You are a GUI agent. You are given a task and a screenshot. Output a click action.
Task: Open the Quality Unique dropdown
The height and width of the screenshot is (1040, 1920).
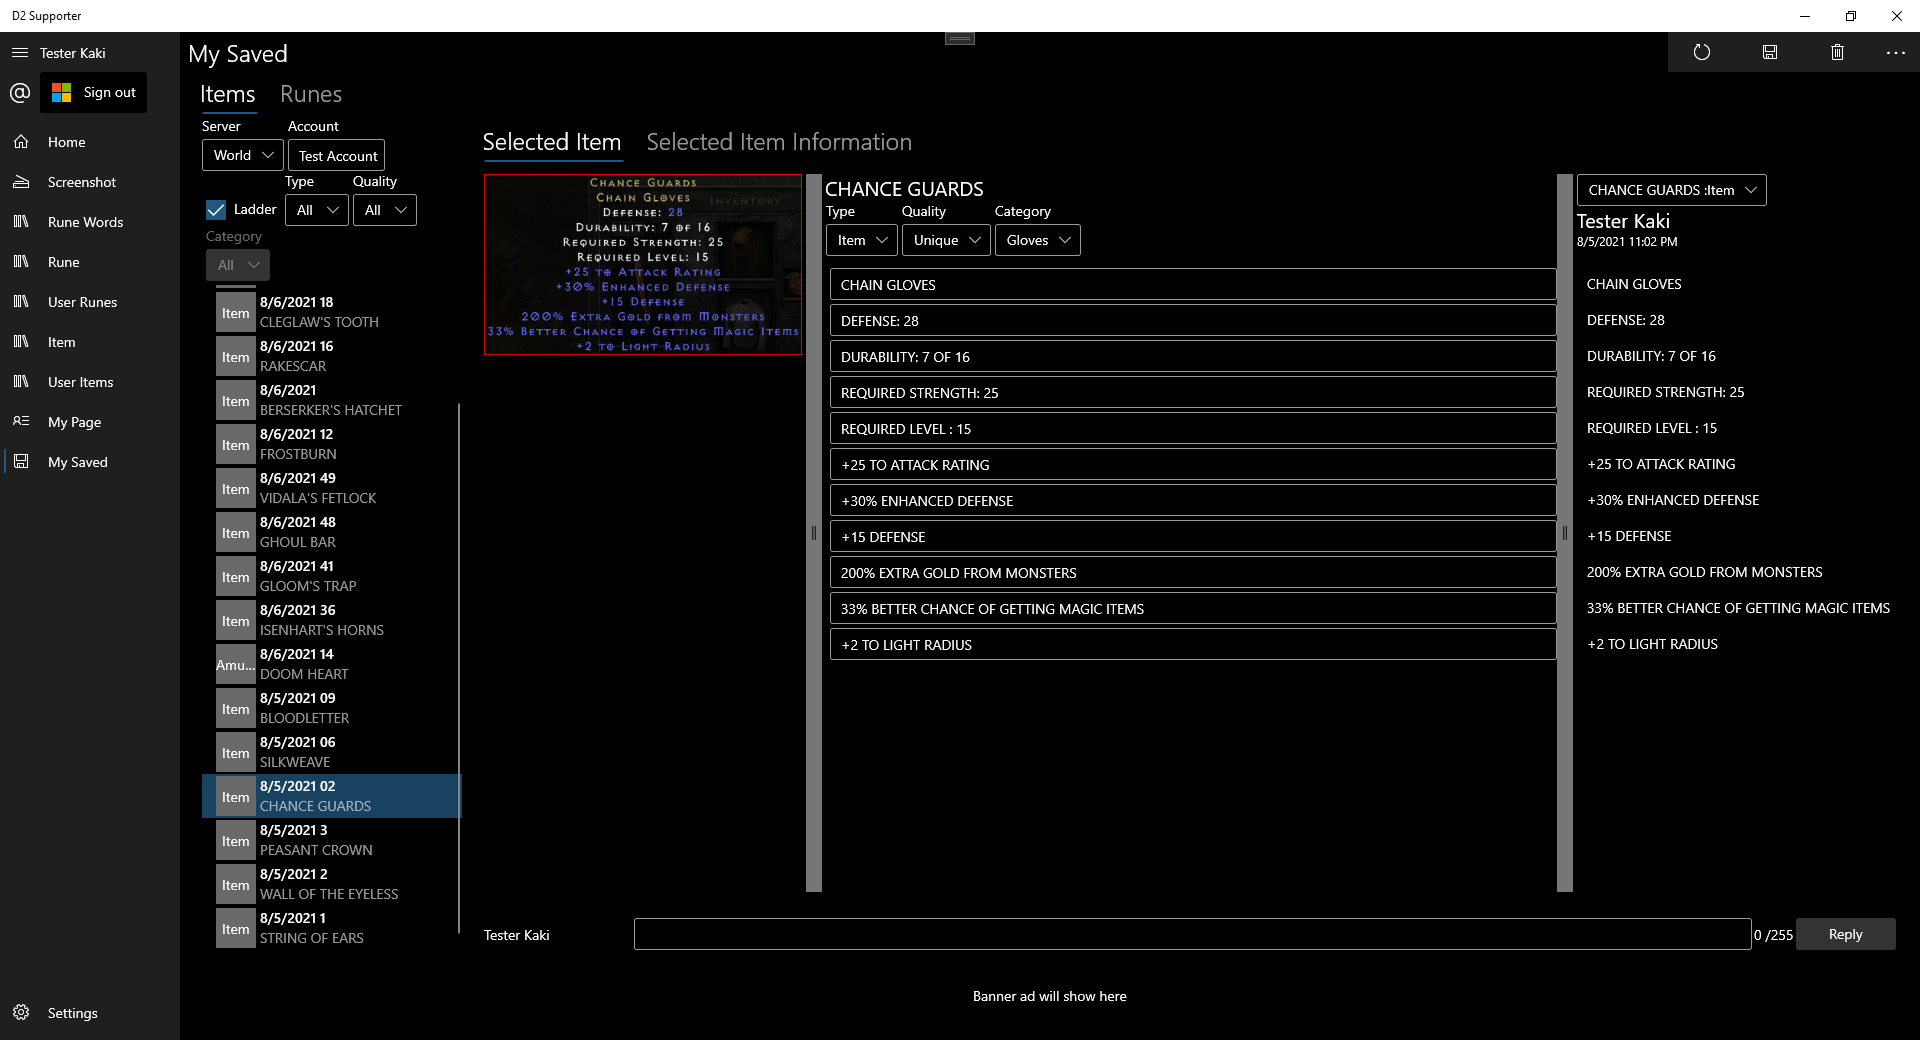point(946,240)
